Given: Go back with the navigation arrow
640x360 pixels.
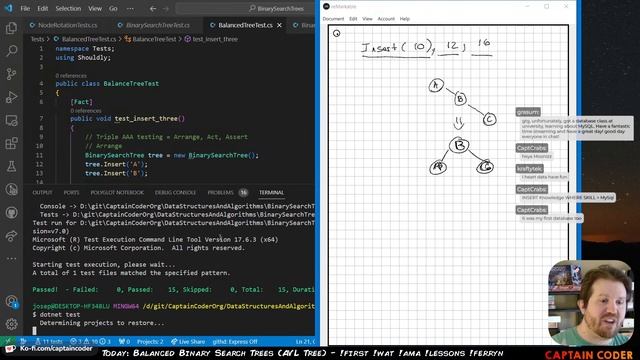Looking at the screenshot, I should pyautogui.click(x=153, y=9).
